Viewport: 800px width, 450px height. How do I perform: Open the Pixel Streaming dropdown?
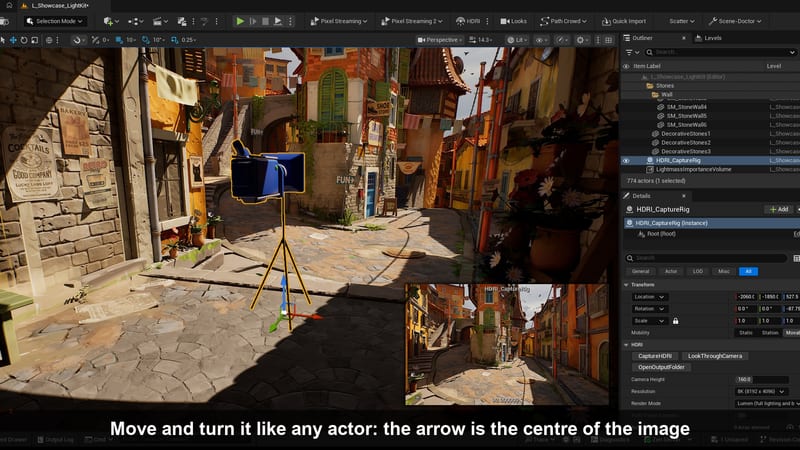coord(339,21)
